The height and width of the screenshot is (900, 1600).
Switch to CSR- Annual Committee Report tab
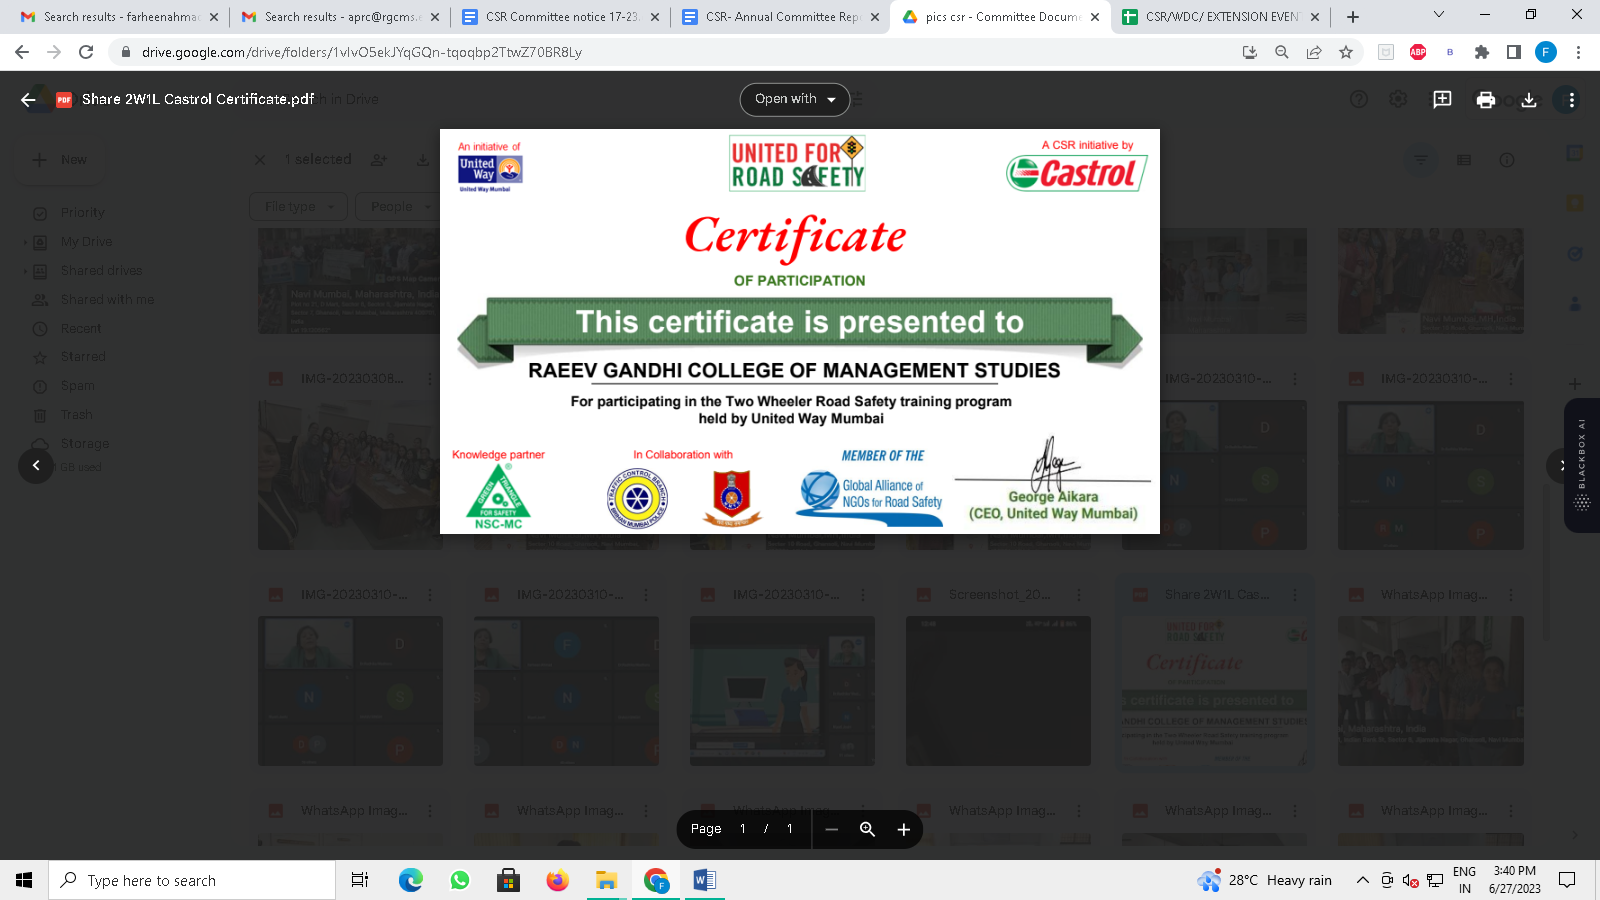pyautogui.click(x=780, y=17)
